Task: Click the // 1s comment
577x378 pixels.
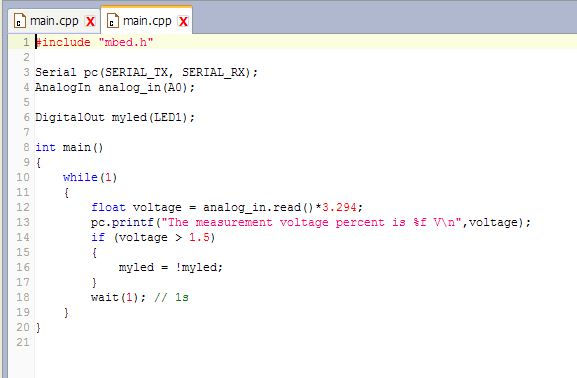Action: coord(171,297)
